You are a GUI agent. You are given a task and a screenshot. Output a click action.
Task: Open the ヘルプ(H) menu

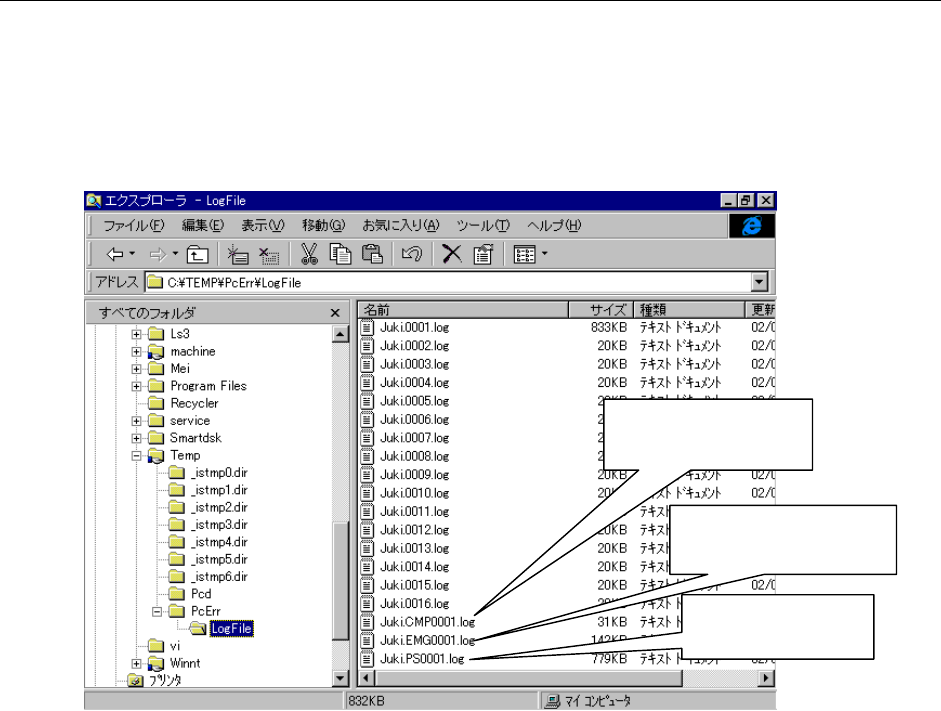pos(554,226)
